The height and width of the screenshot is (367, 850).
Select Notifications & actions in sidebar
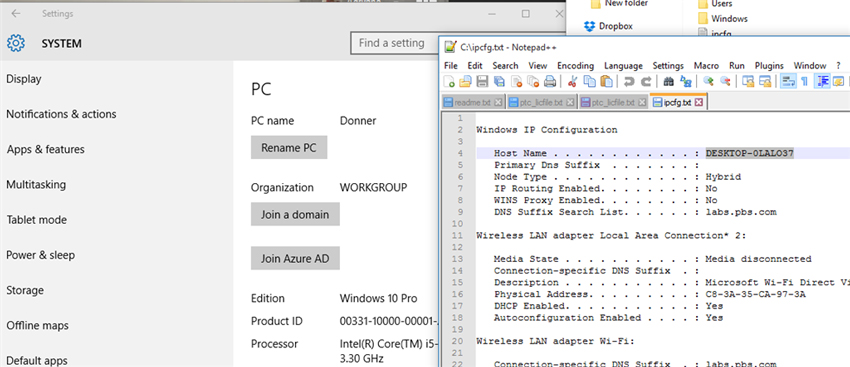(x=61, y=114)
